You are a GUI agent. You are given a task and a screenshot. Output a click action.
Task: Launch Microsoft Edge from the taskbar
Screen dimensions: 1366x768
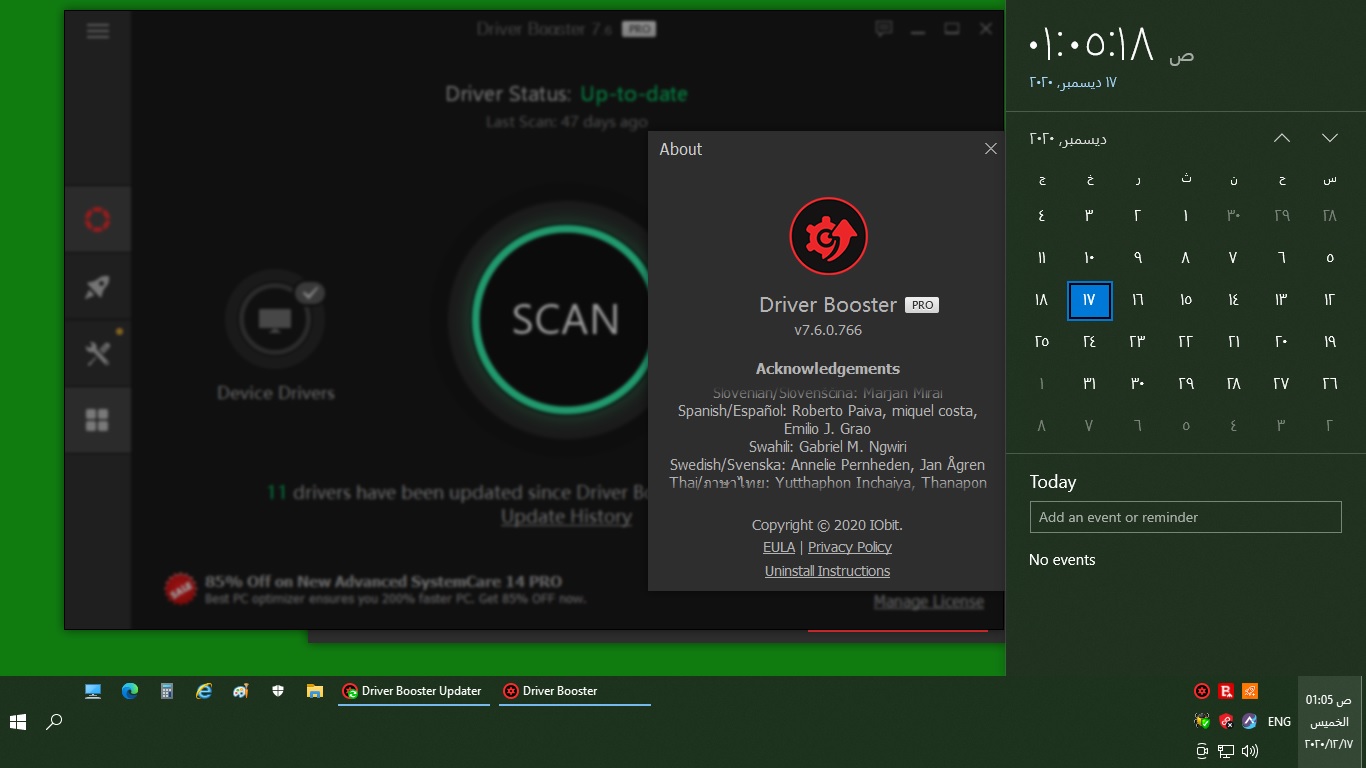pyautogui.click(x=130, y=691)
